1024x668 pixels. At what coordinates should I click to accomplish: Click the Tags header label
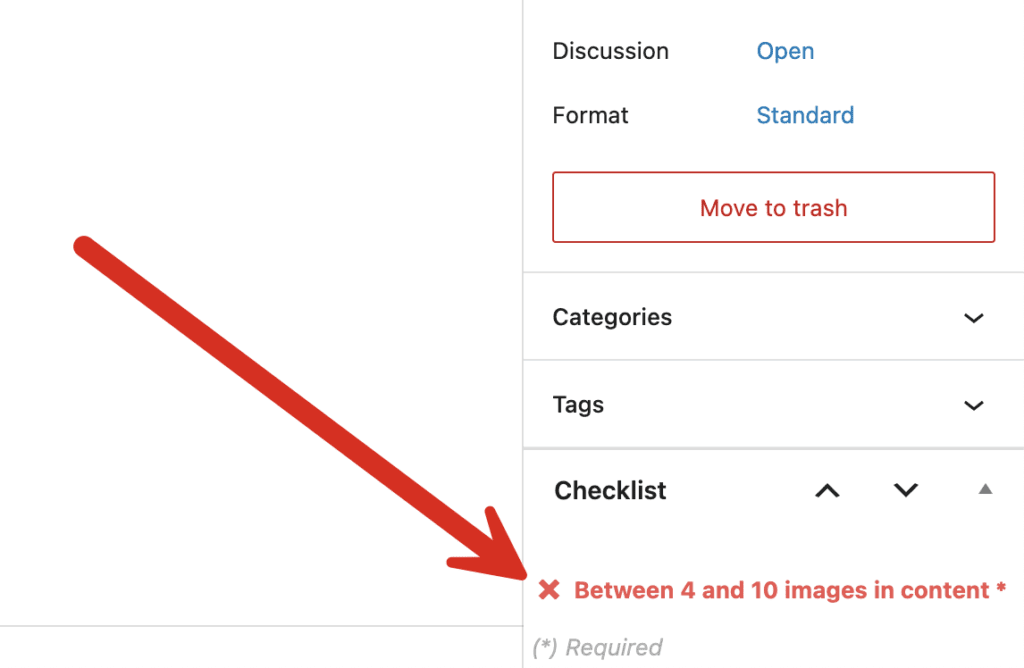coord(578,405)
